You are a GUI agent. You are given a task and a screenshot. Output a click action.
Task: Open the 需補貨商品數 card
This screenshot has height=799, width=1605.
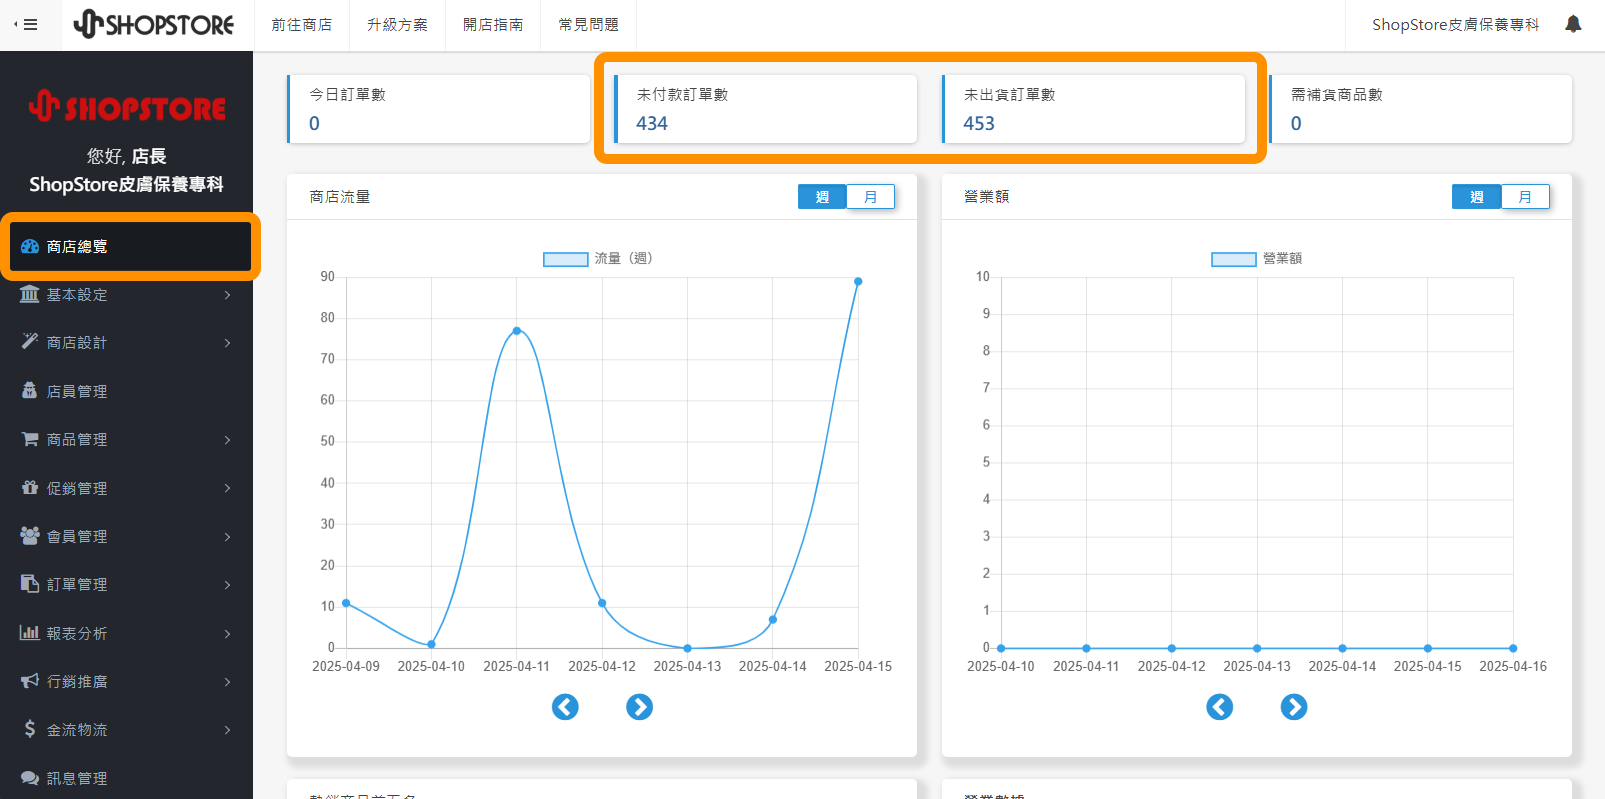point(1420,109)
